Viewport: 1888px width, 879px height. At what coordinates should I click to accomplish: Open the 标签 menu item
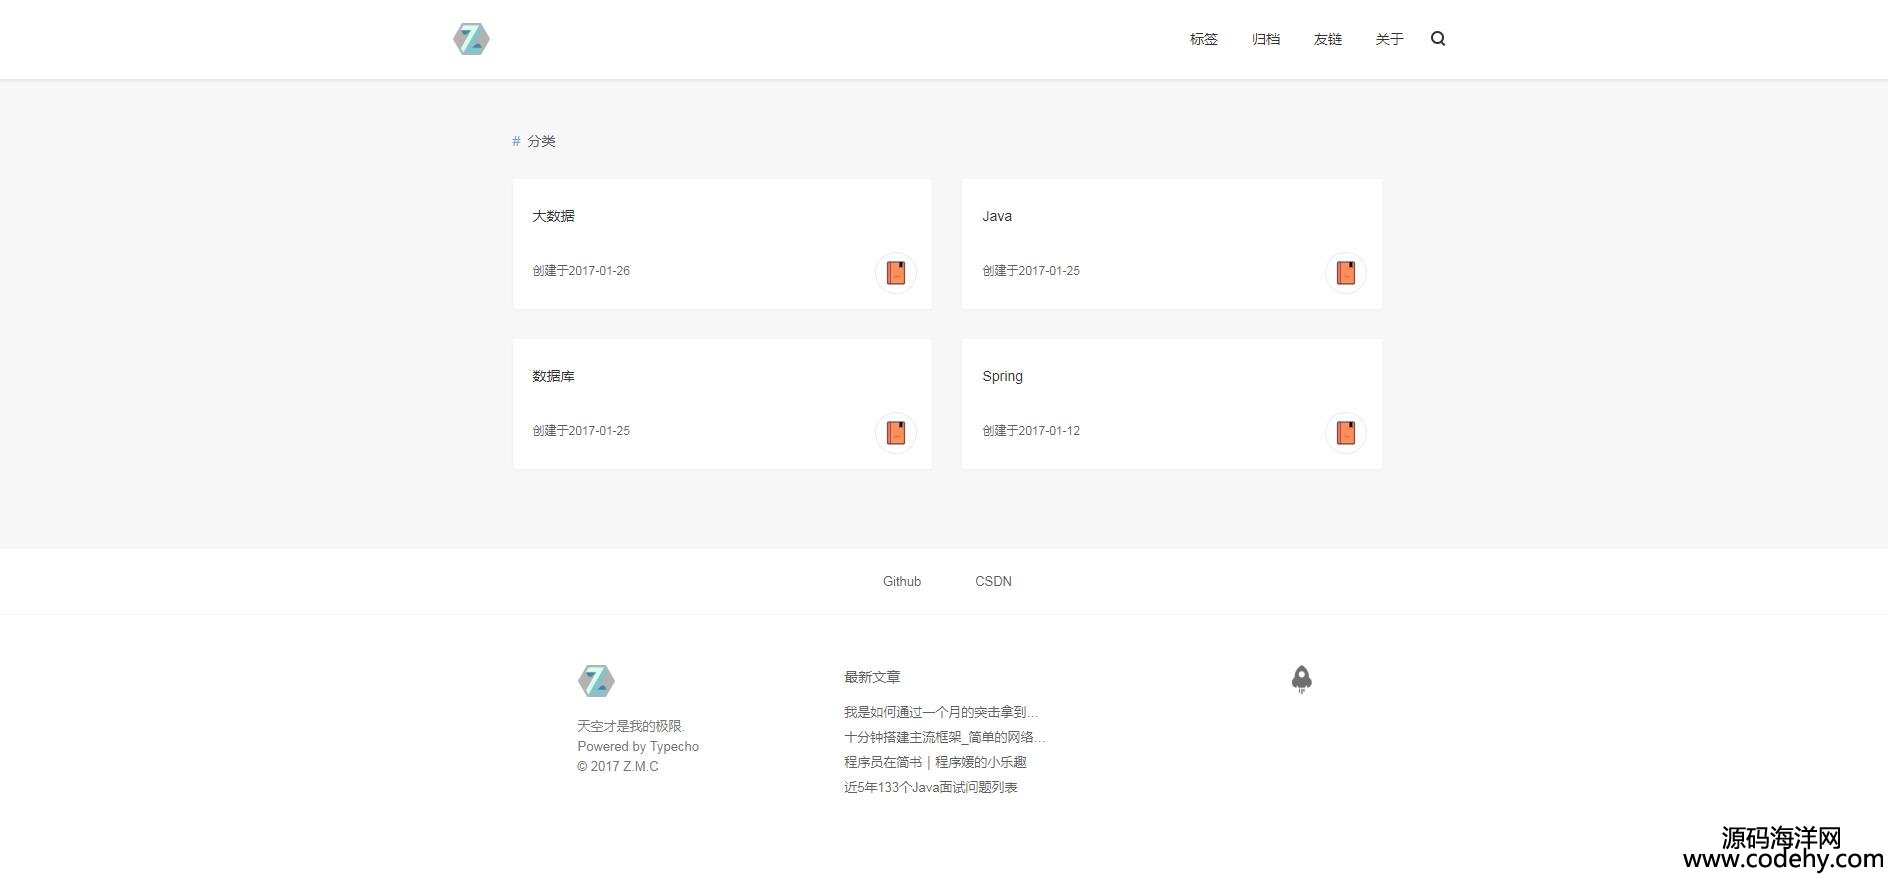[x=1204, y=39]
